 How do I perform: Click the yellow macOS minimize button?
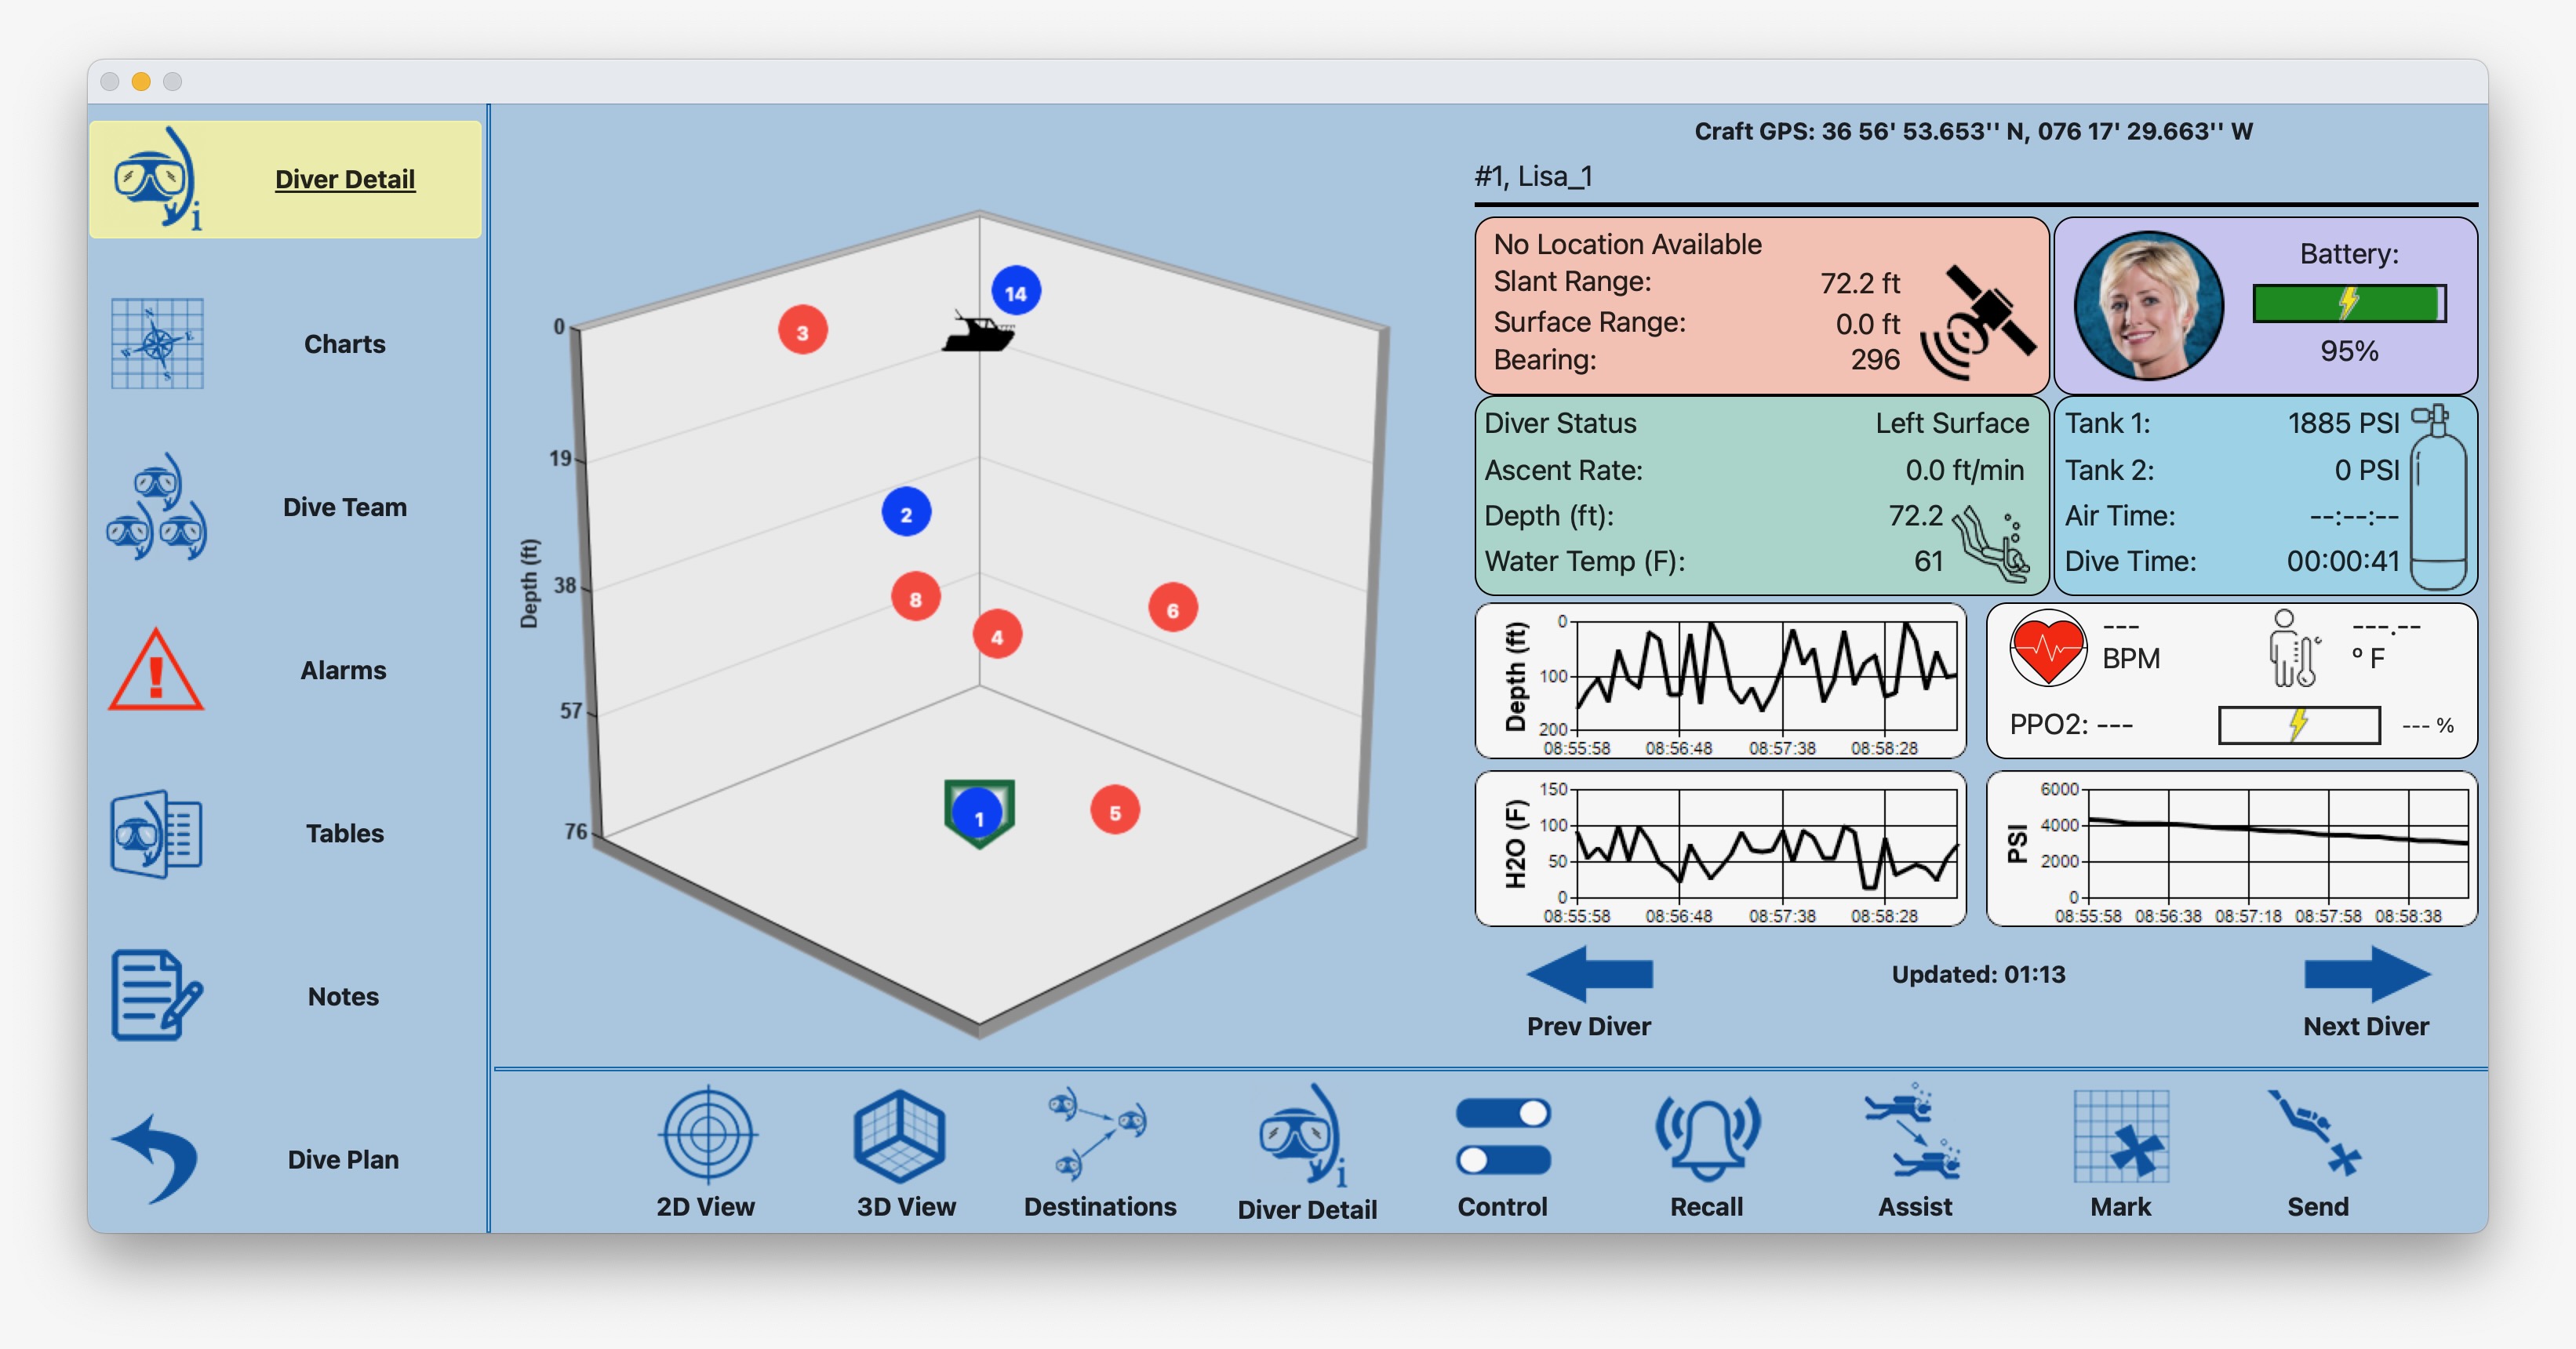click(x=141, y=81)
